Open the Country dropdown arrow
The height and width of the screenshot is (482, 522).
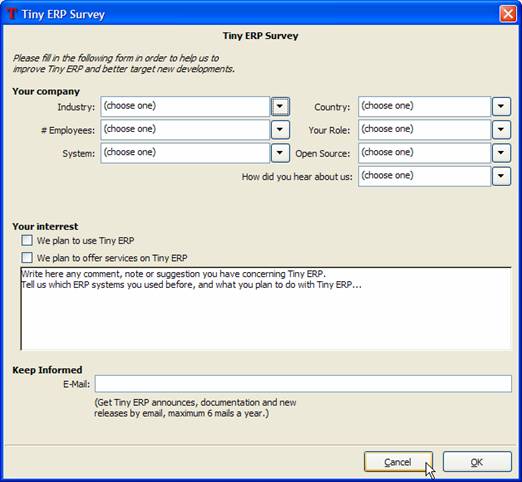[x=501, y=106]
